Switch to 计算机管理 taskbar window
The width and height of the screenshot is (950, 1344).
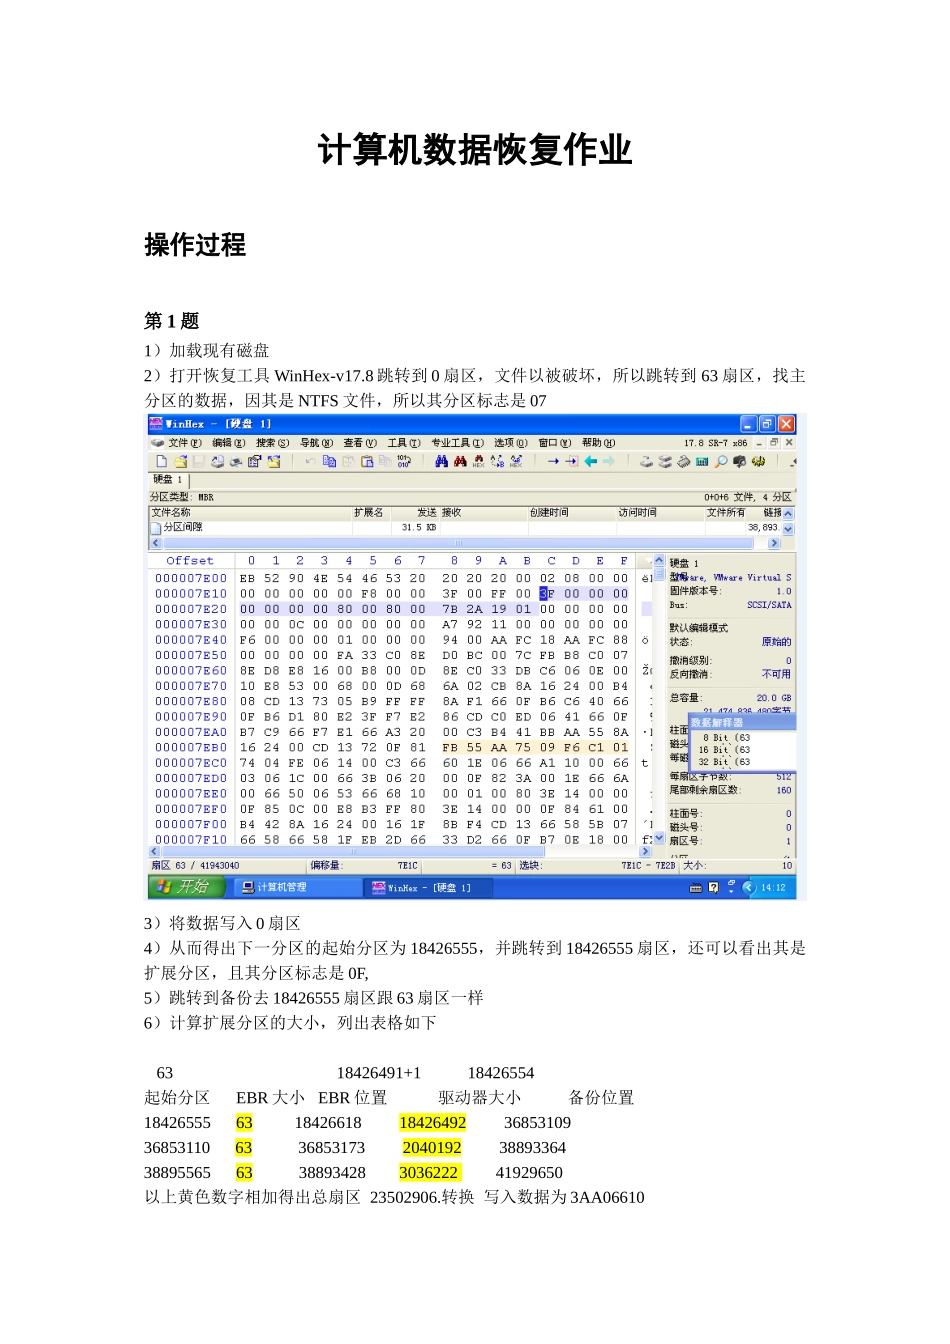[x=298, y=887]
